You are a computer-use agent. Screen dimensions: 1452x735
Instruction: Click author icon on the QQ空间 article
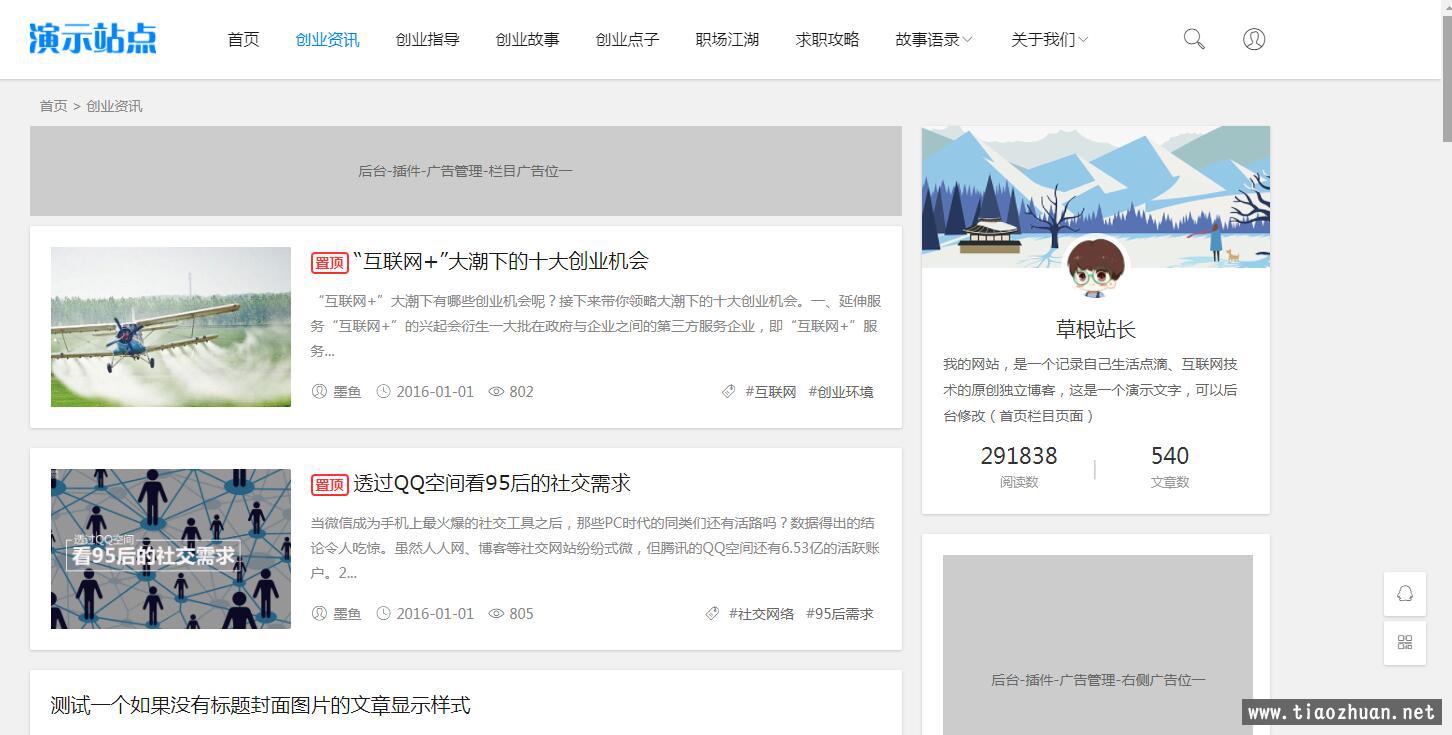(x=319, y=613)
